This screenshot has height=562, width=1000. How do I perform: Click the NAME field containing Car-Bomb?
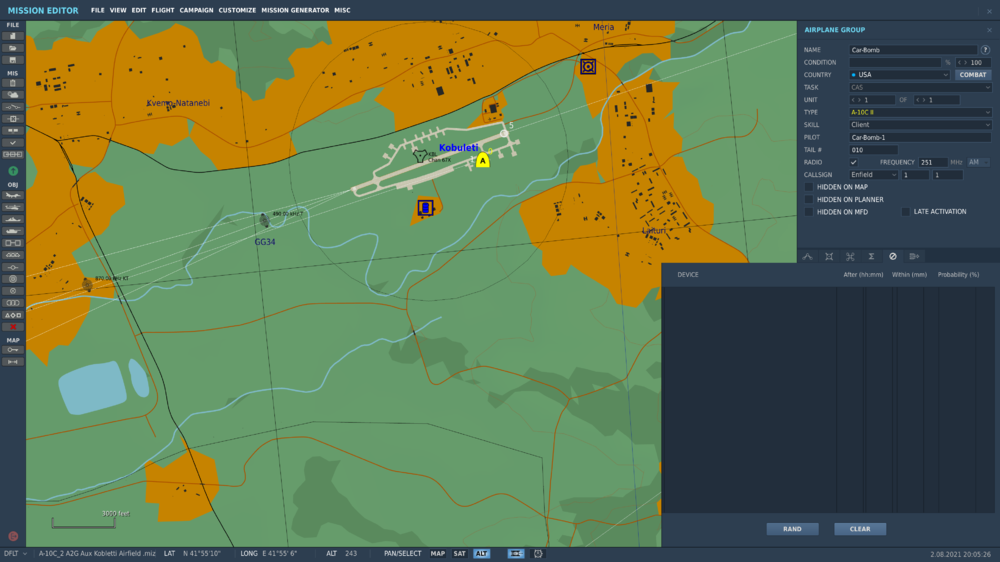(913, 50)
